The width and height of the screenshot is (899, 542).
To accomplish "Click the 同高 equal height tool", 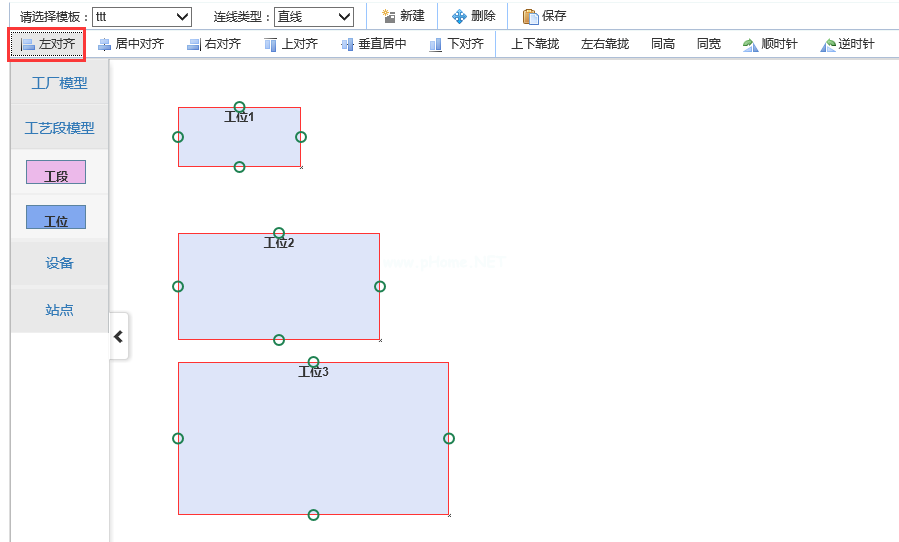I will pos(662,44).
